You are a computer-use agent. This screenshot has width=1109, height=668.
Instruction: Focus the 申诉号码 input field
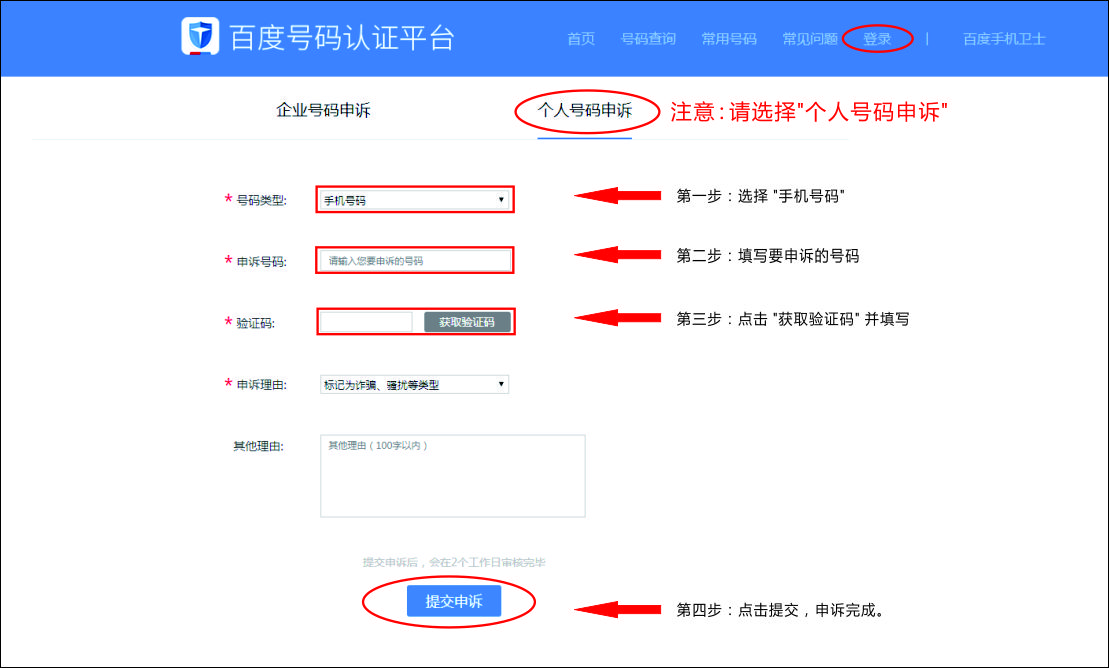414,261
